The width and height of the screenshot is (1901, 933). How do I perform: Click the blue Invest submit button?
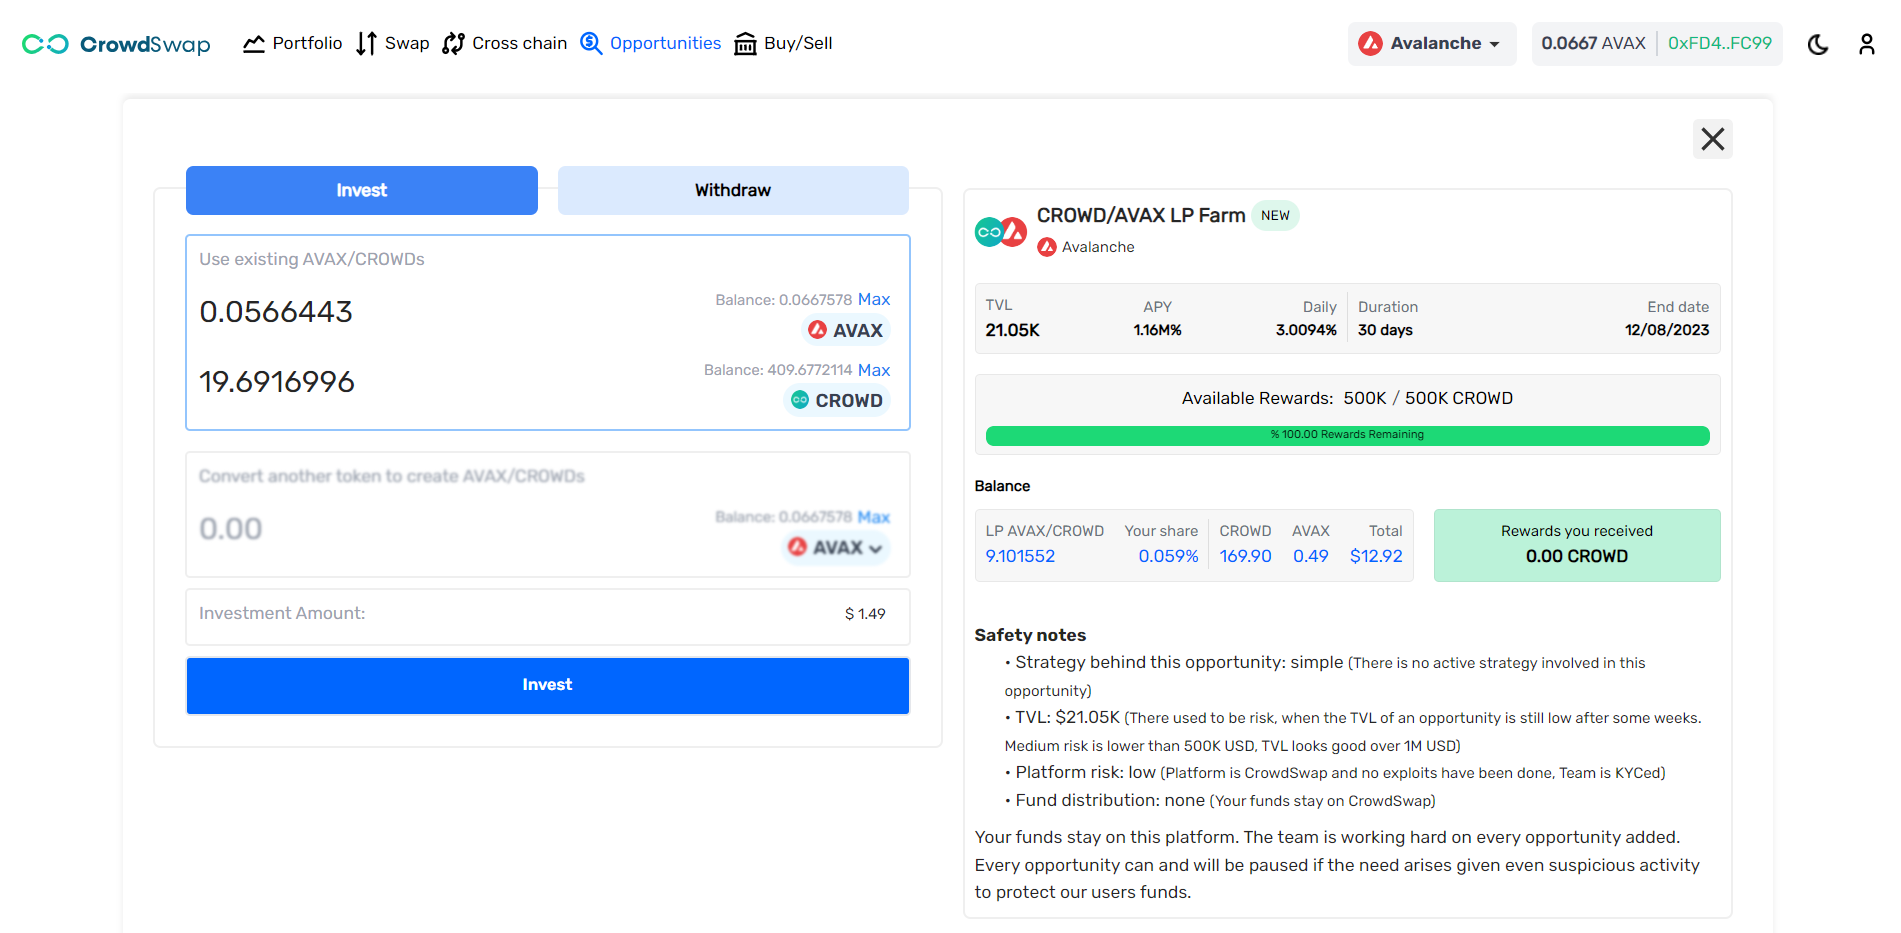tap(548, 685)
